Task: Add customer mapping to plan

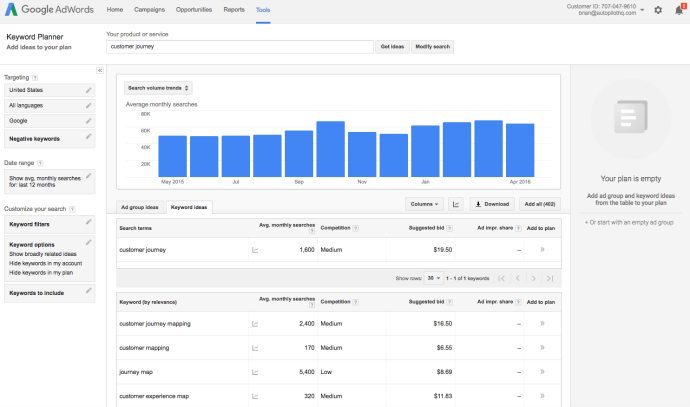Action: coord(542,348)
